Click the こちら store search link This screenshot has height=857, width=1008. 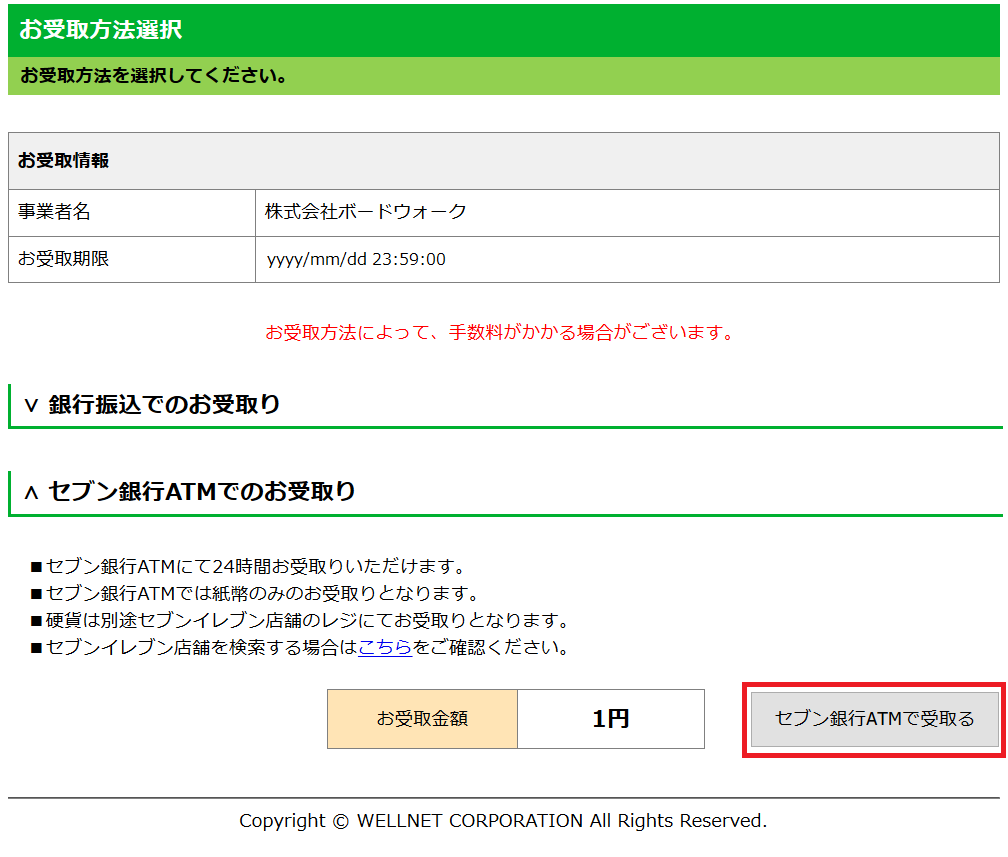pyautogui.click(x=385, y=648)
